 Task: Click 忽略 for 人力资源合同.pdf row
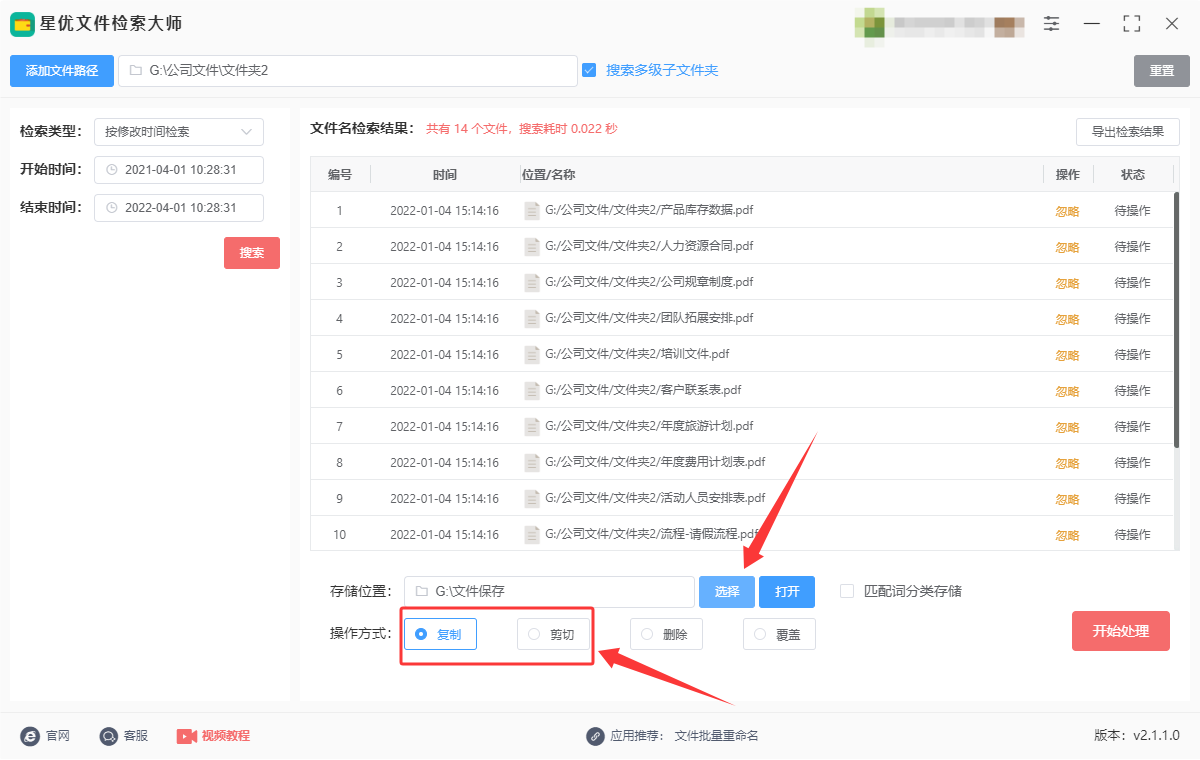point(1068,247)
